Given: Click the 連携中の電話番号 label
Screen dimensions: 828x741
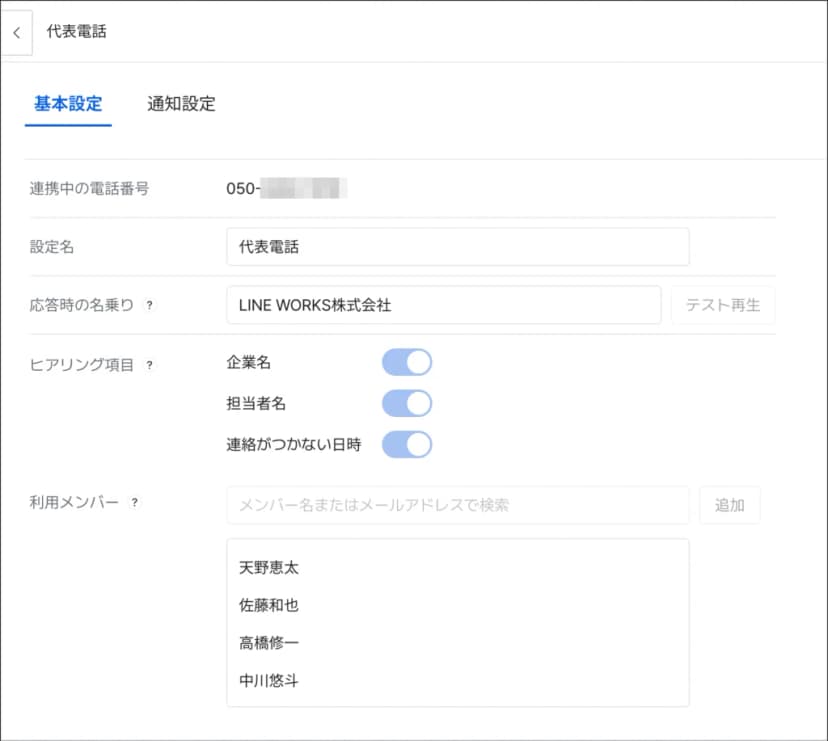Looking at the screenshot, I should click(89, 189).
